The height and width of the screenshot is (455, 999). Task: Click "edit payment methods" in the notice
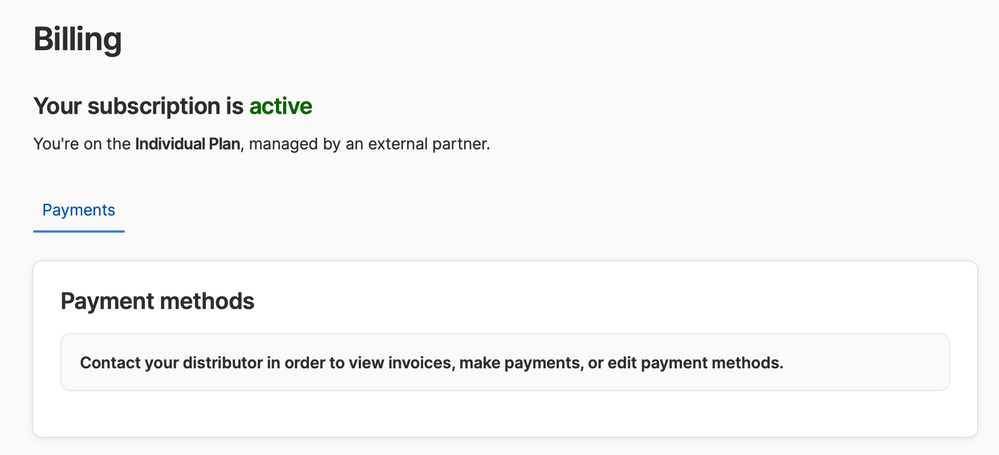point(695,362)
